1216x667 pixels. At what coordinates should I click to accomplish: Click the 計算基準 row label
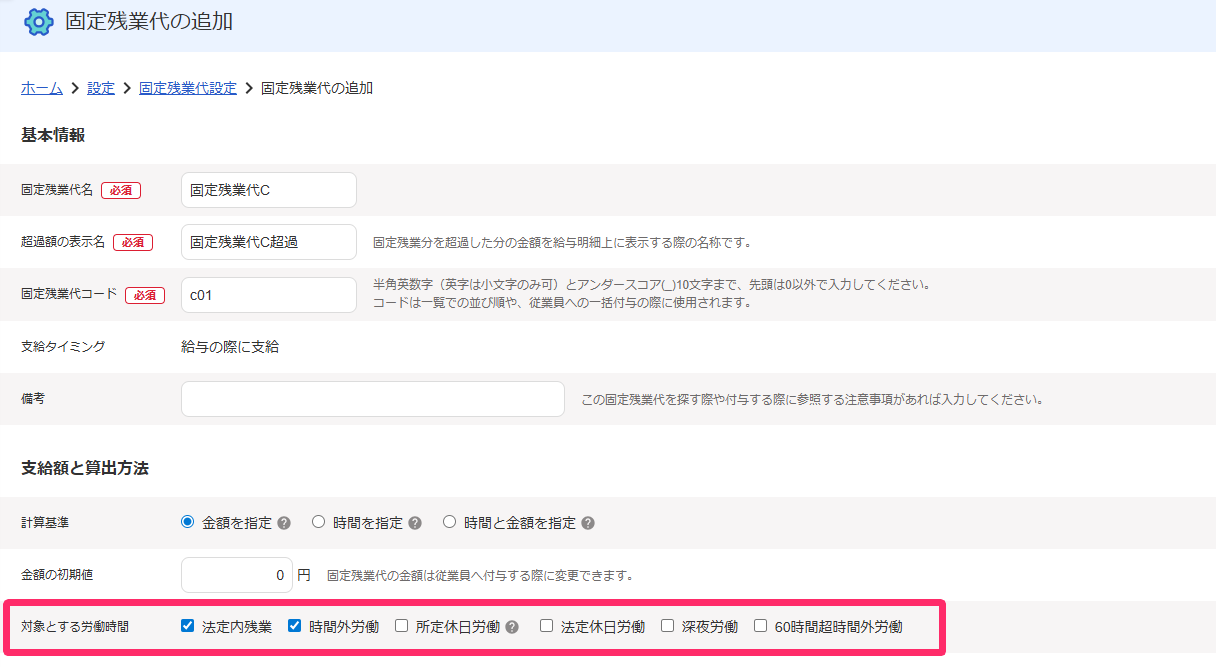45,522
